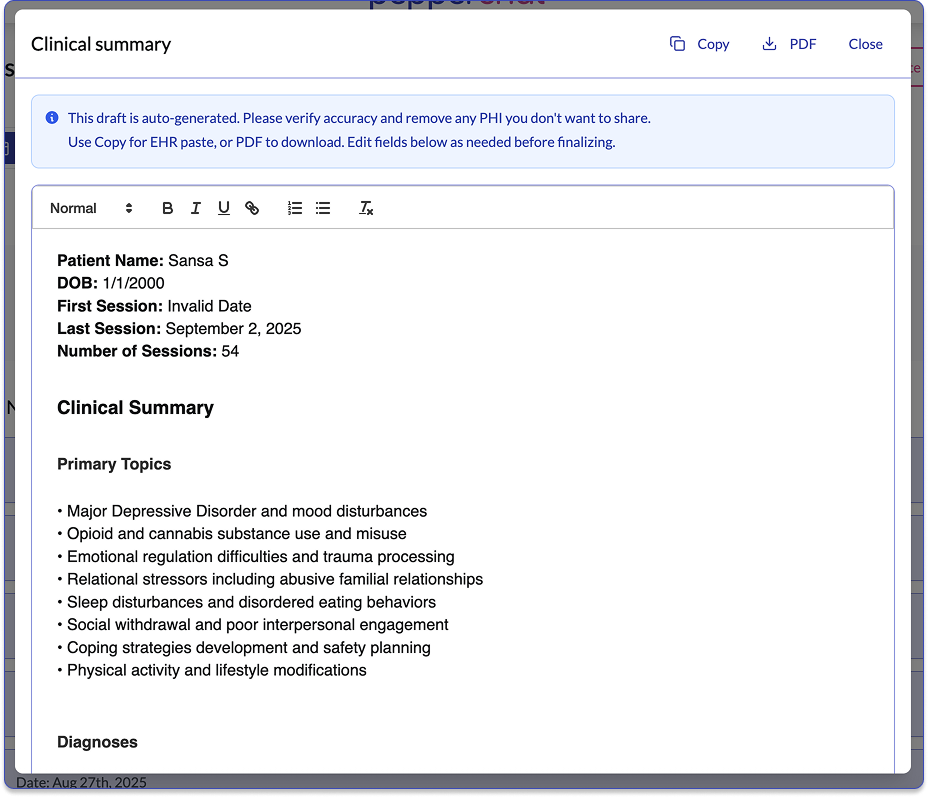Apply underline formatting in editor toolbar

pyautogui.click(x=224, y=208)
